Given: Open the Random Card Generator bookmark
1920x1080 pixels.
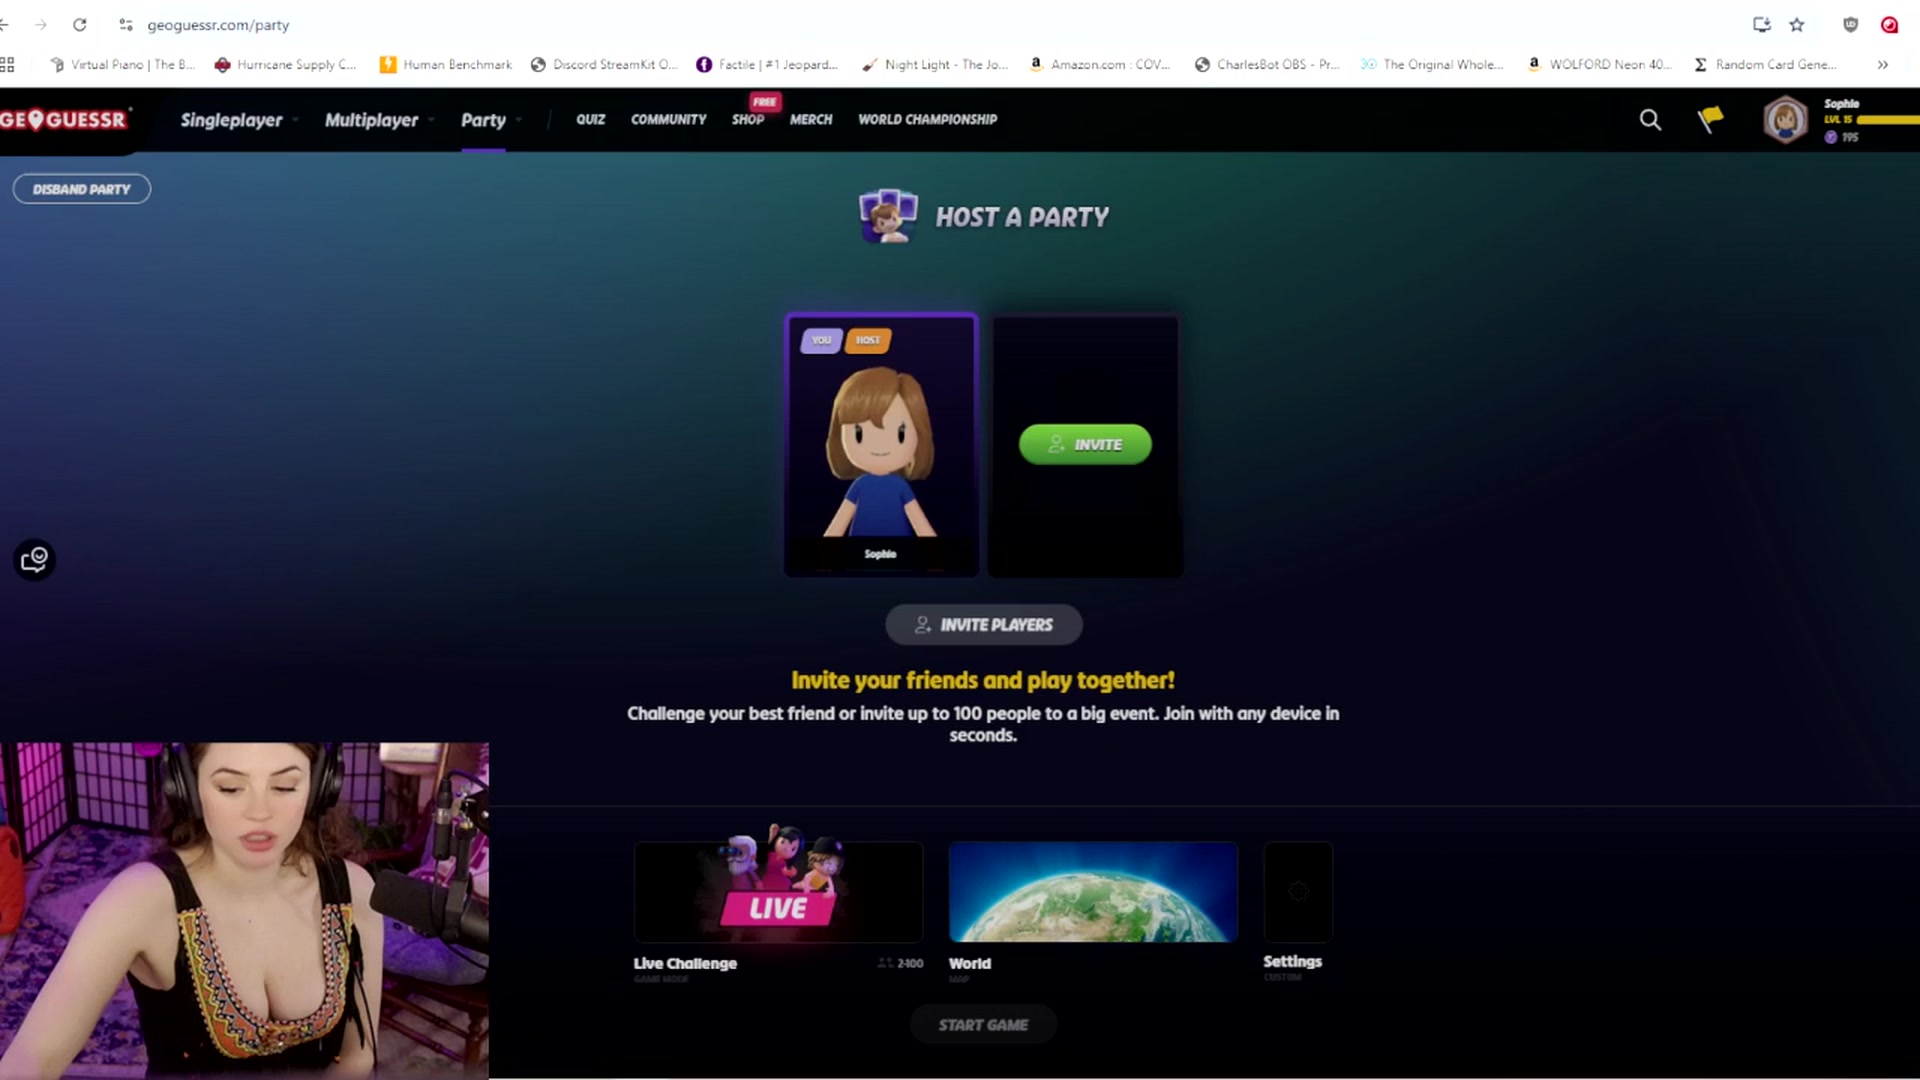Looking at the screenshot, I should click(x=1765, y=64).
